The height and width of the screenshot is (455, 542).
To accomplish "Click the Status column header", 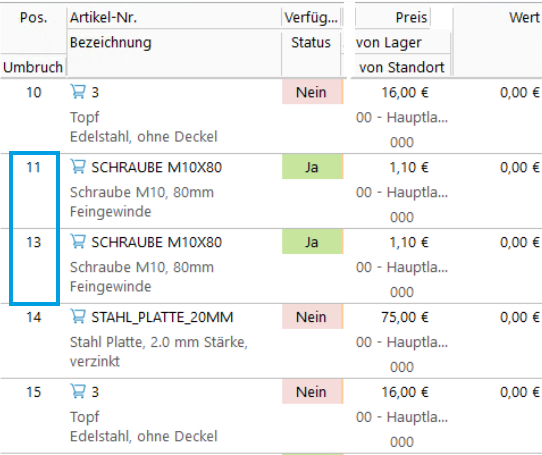I will pos(311,43).
